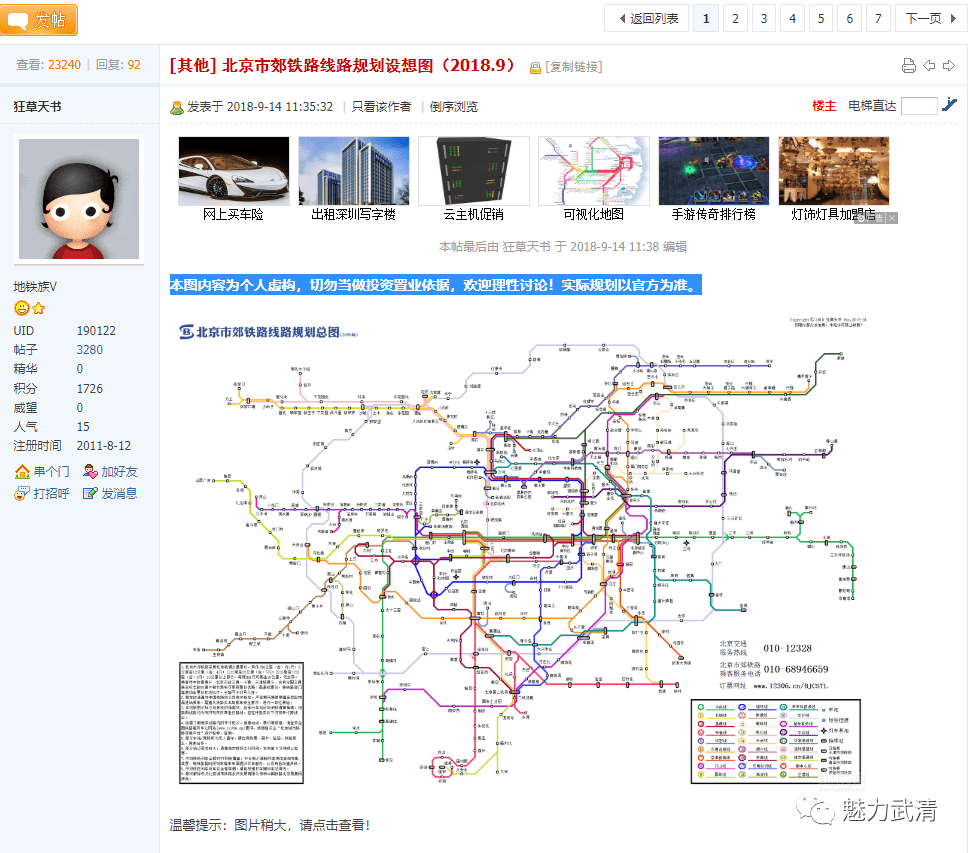
Task: Open page 4 of the thread
Action: (792, 19)
